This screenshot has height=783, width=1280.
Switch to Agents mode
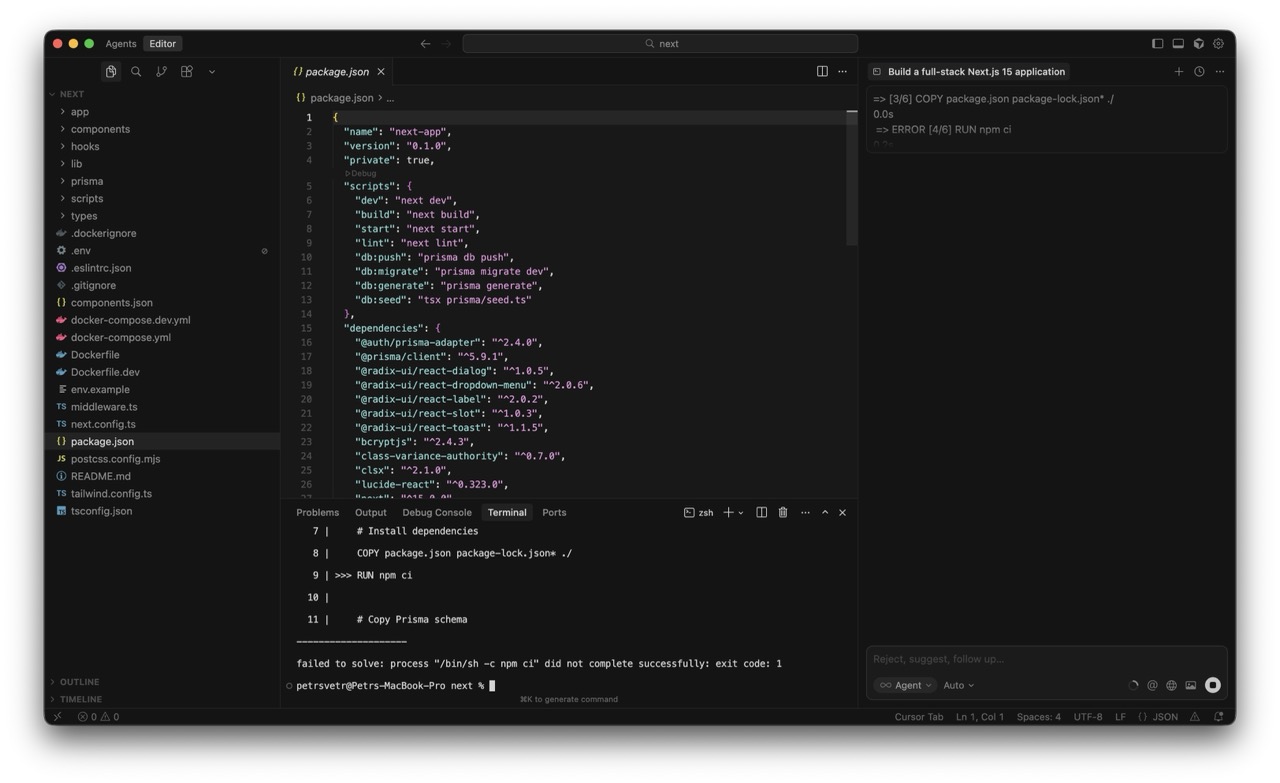(x=121, y=44)
